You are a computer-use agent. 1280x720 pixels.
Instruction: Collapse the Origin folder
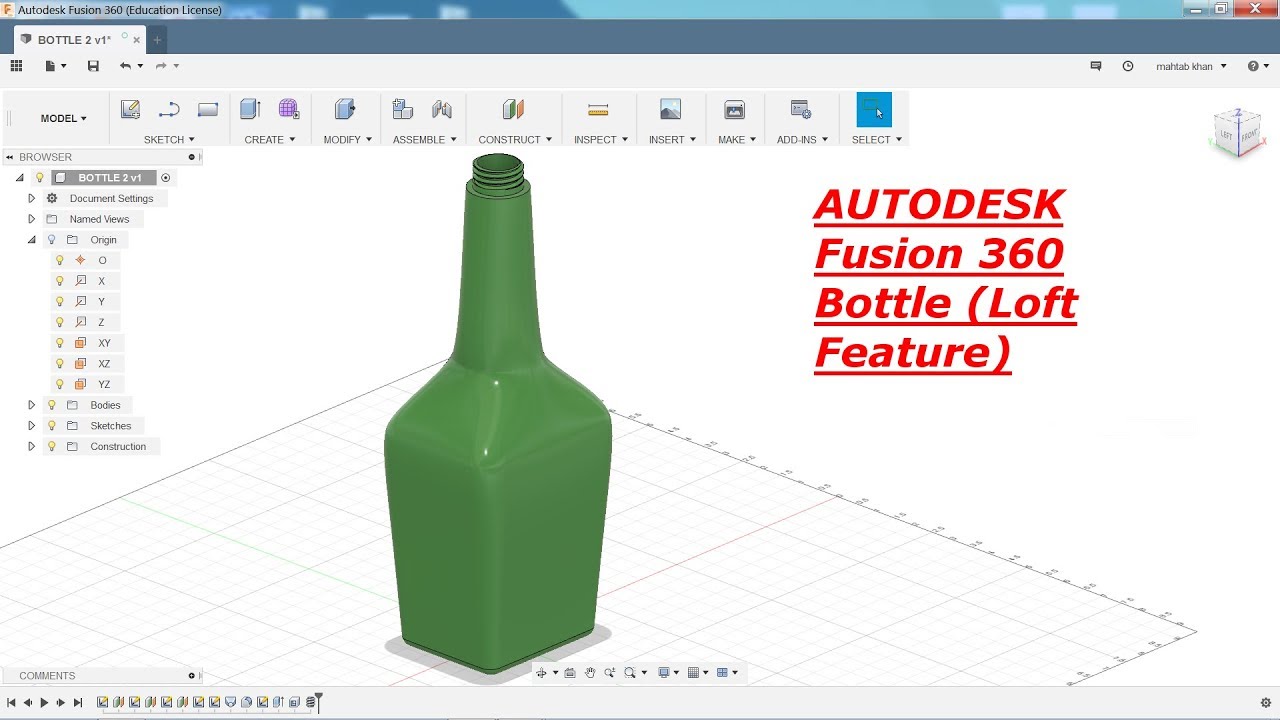coord(31,240)
